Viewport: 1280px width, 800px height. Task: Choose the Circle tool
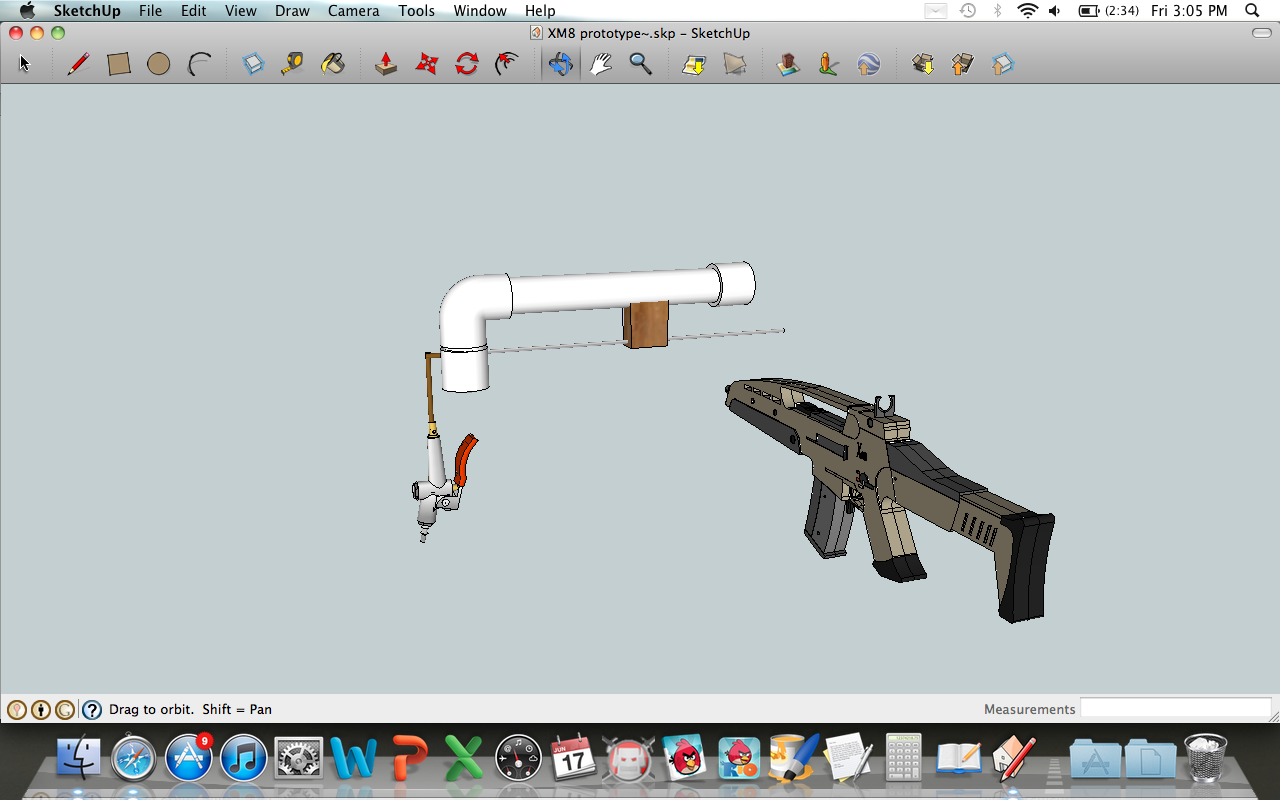pos(158,64)
